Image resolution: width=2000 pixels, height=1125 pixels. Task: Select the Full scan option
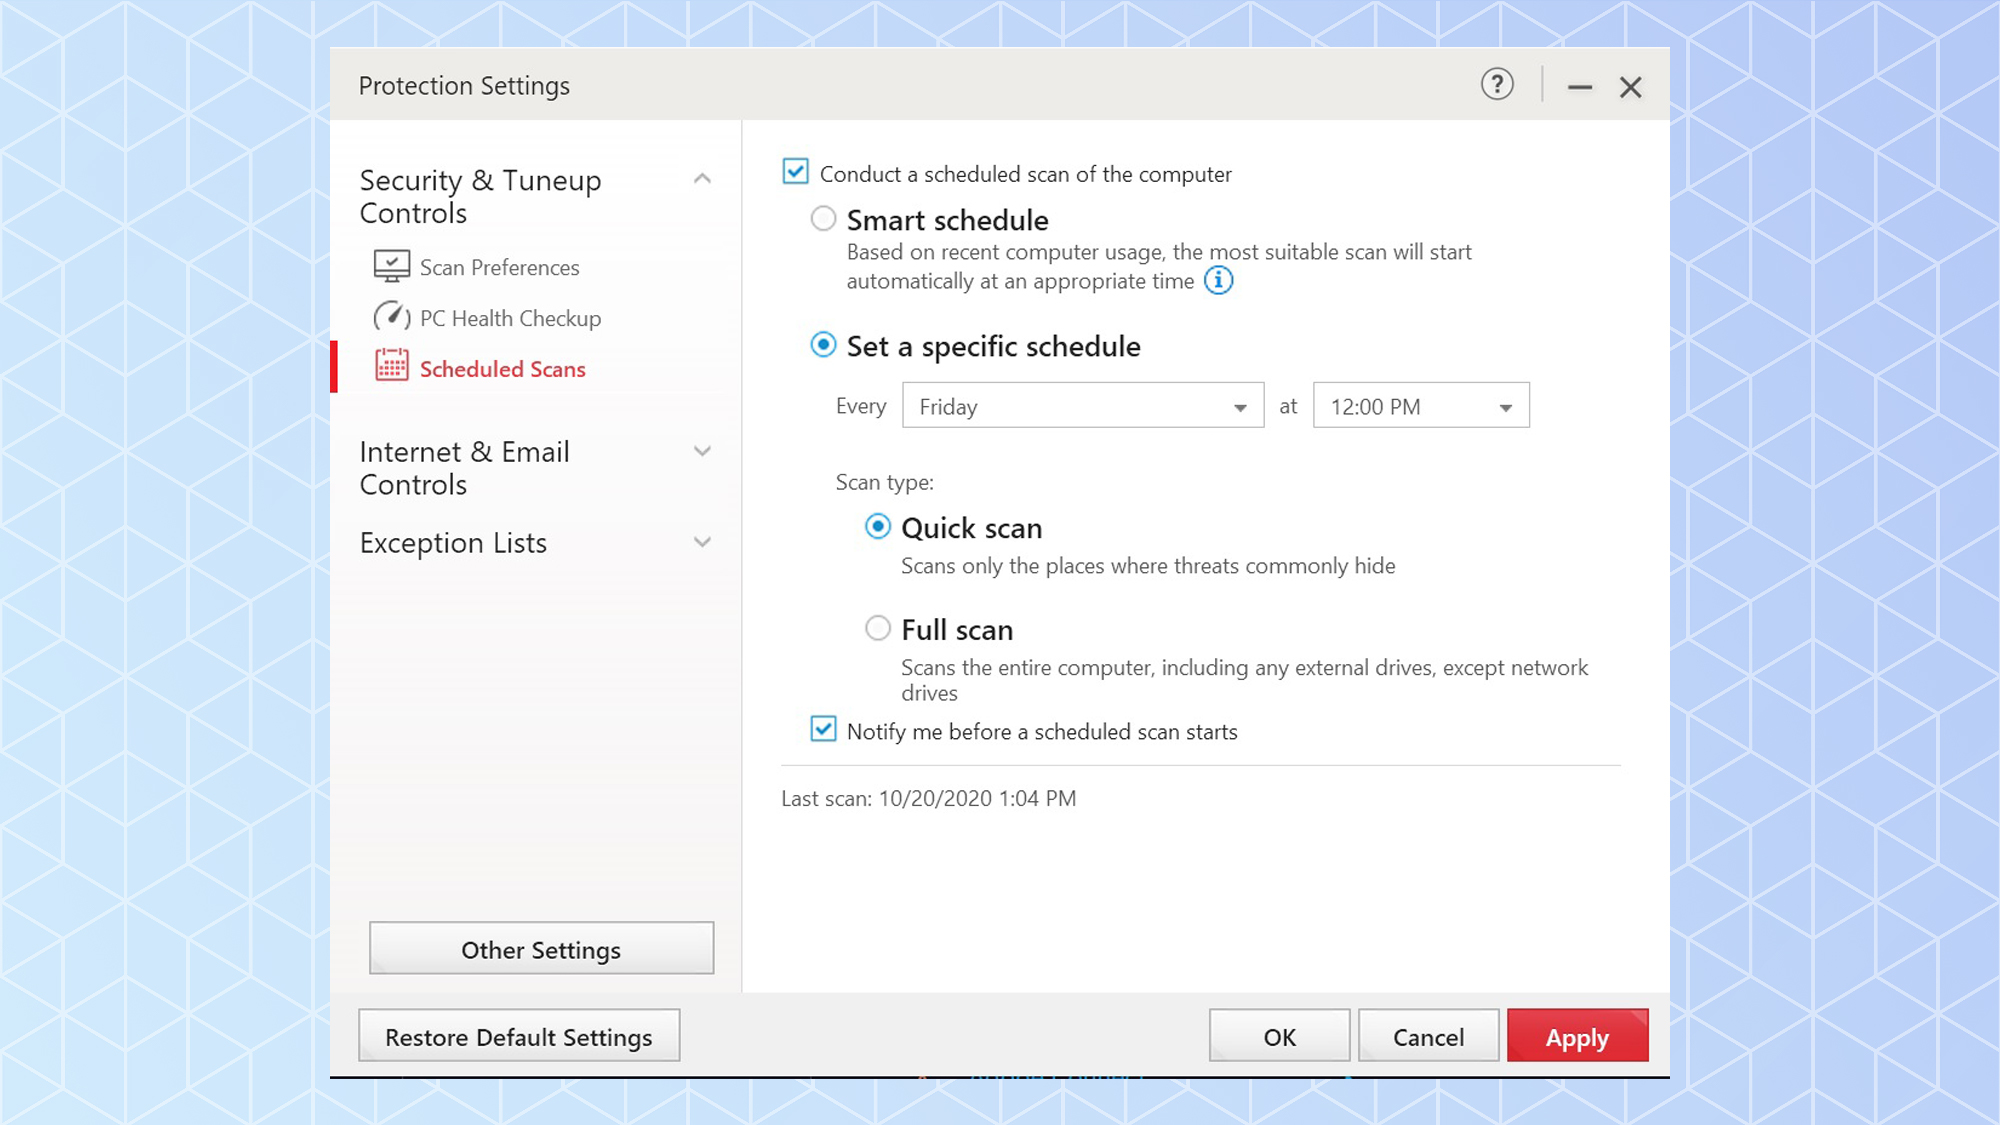point(877,628)
